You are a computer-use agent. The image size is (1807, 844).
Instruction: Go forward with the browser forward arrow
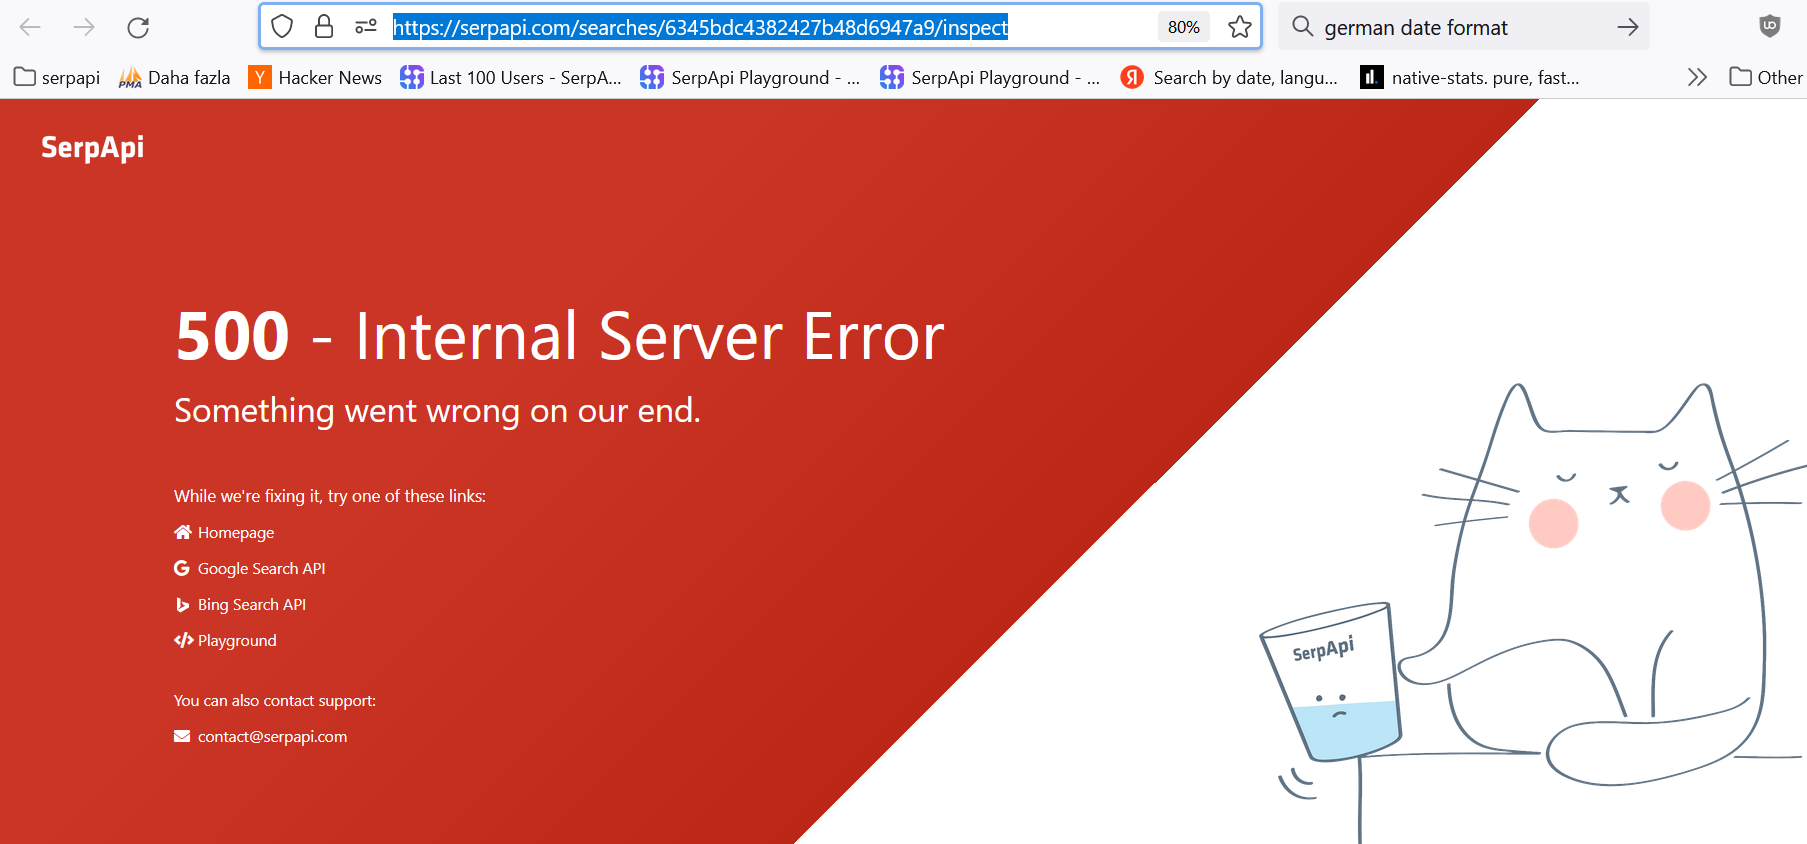84,27
